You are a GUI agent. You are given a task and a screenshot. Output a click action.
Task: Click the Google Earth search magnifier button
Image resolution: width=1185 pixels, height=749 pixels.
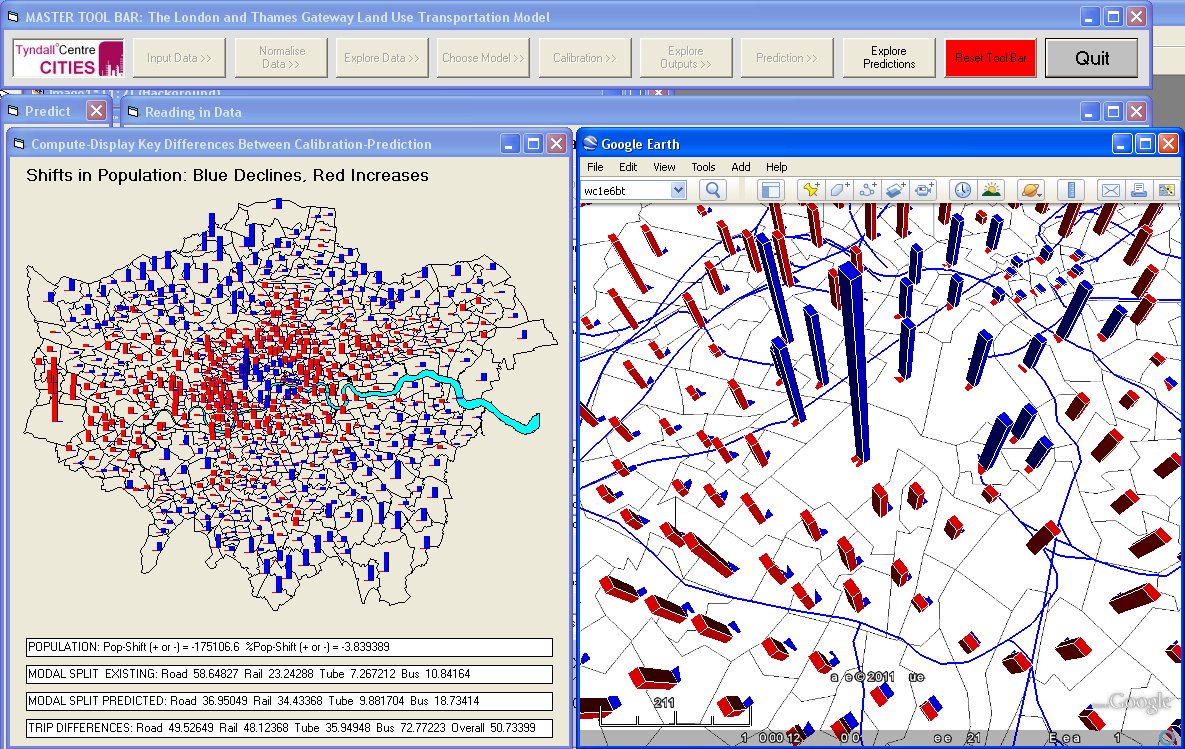[x=713, y=190]
